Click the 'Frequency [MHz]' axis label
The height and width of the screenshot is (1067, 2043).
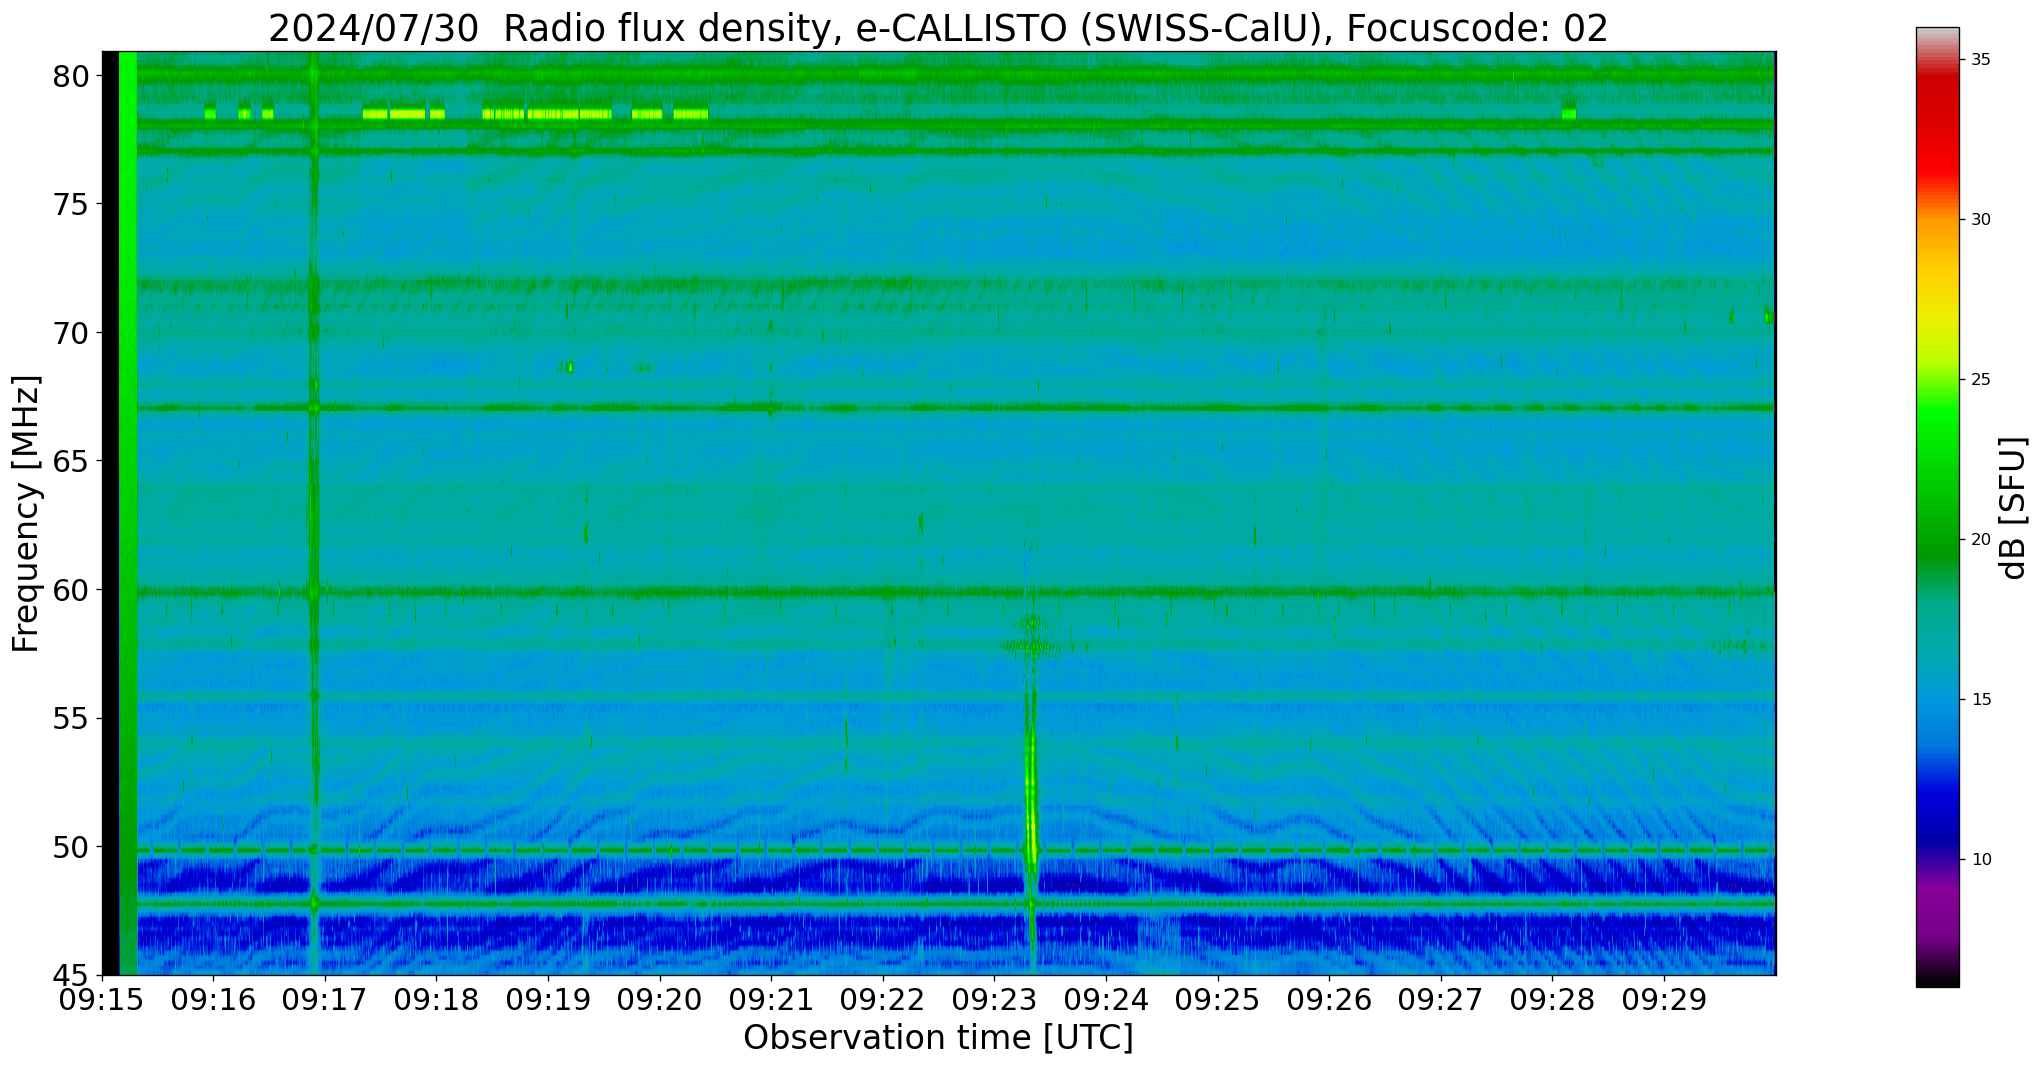pos(26,514)
